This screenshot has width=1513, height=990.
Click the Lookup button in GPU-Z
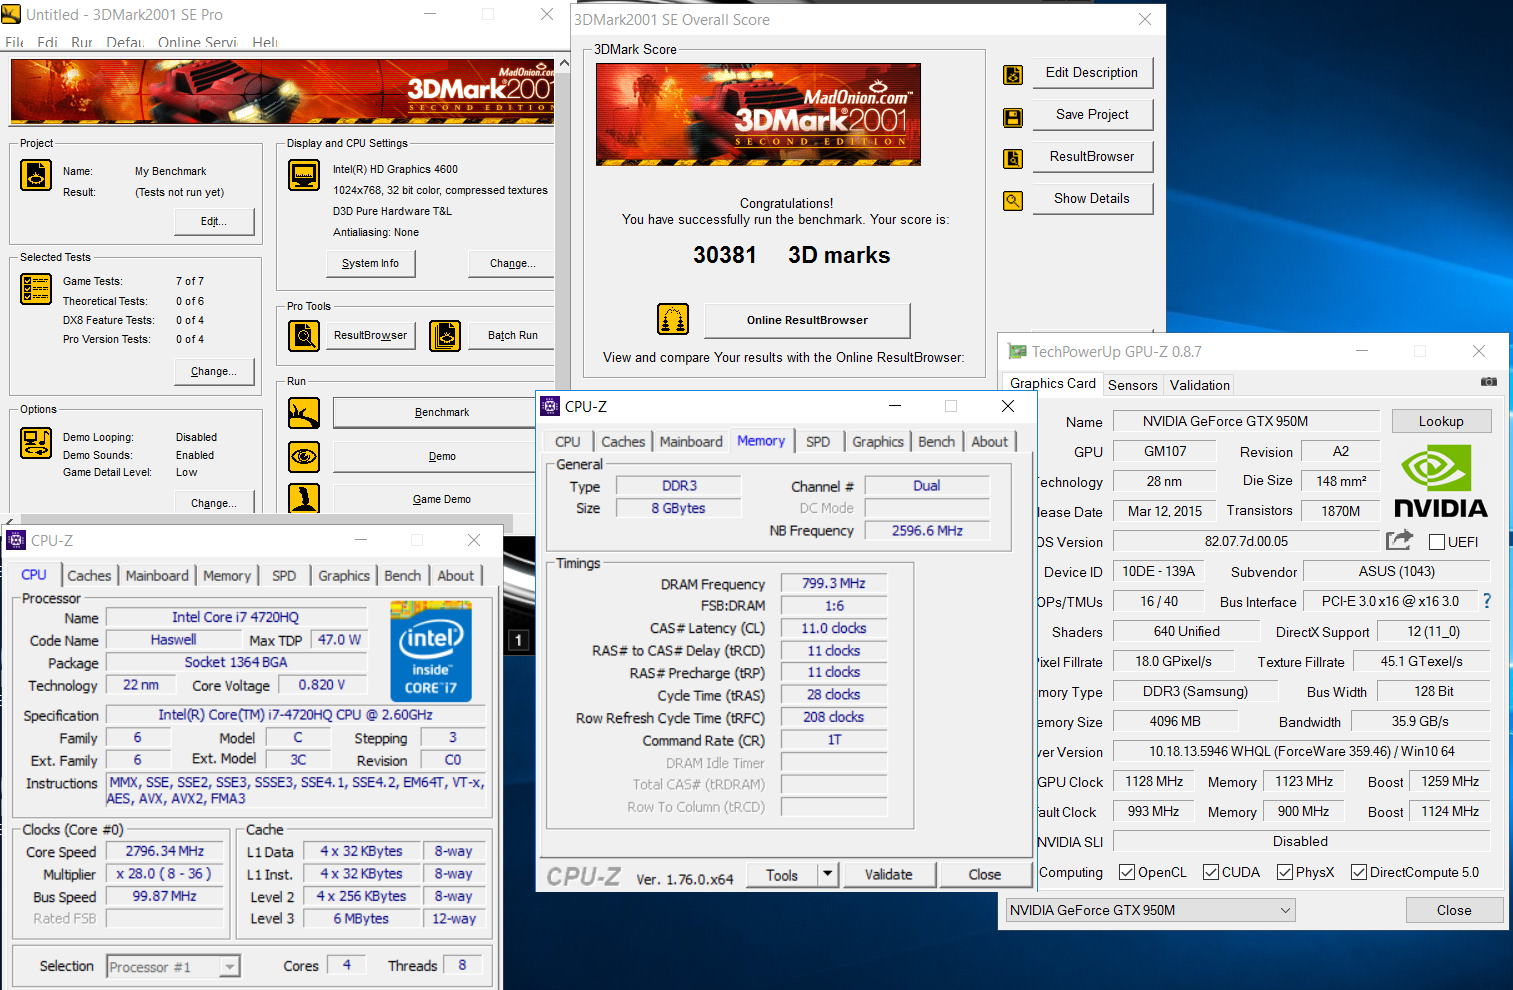click(x=1441, y=421)
